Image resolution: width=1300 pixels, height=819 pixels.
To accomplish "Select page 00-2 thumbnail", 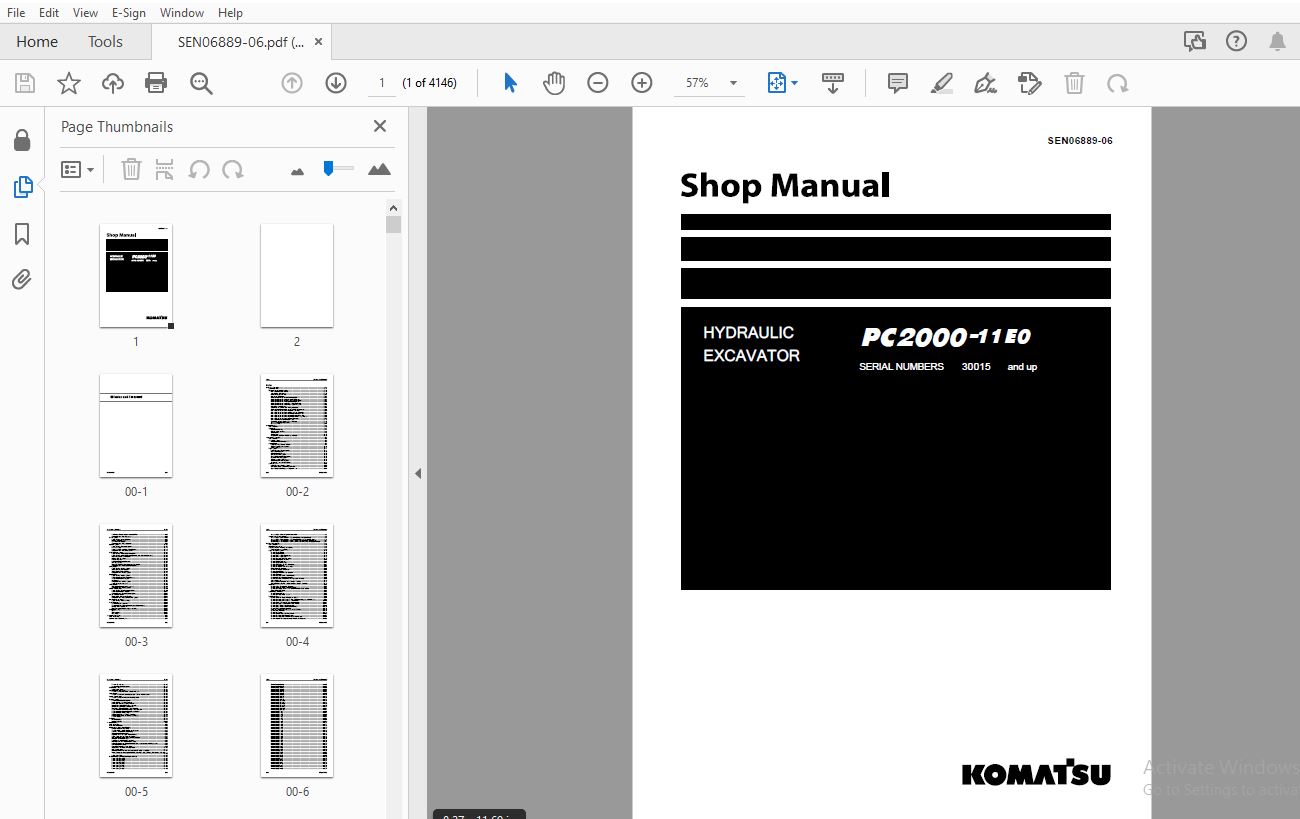I will 297,425.
